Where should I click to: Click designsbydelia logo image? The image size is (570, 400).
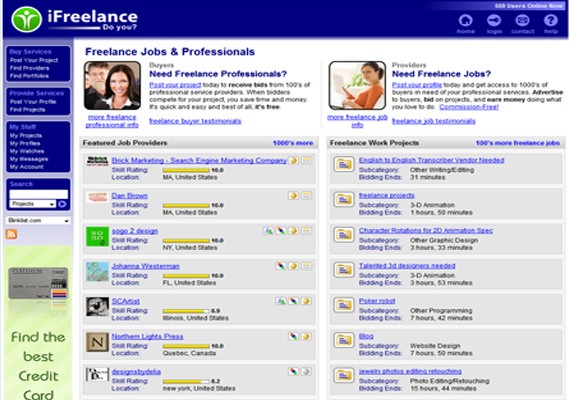click(97, 374)
